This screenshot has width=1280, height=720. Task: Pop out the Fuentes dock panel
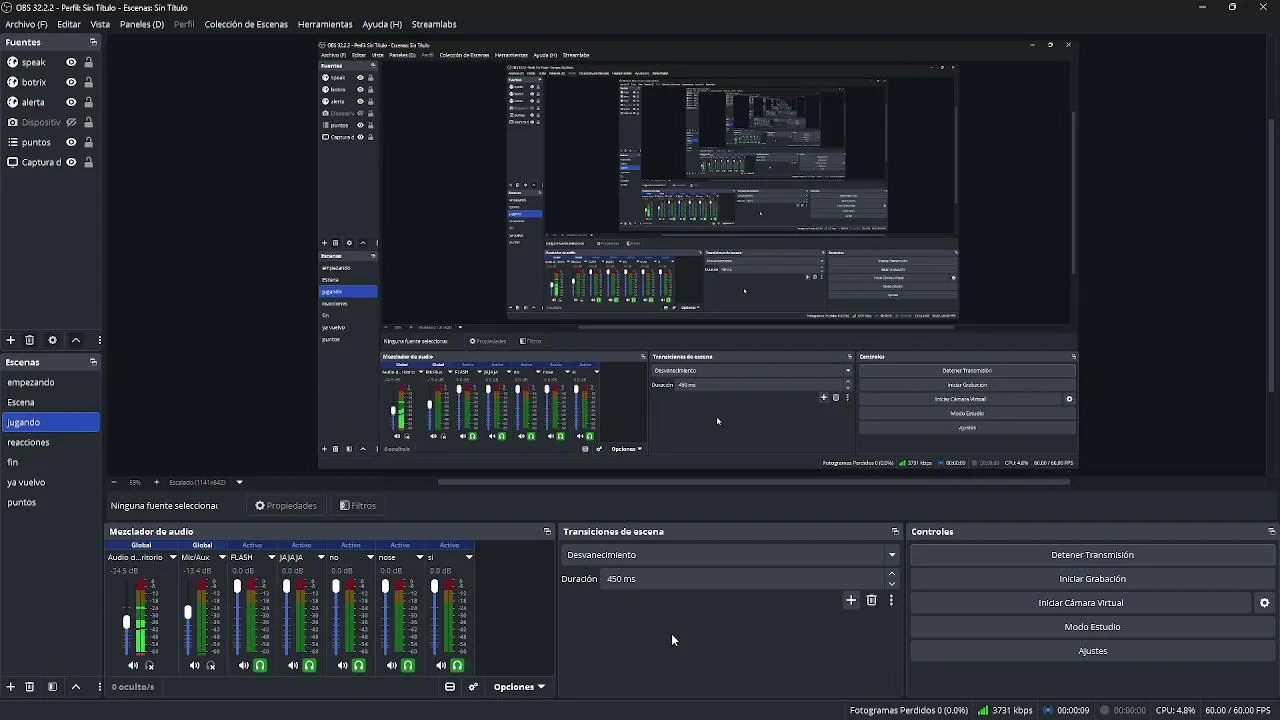coord(93,42)
